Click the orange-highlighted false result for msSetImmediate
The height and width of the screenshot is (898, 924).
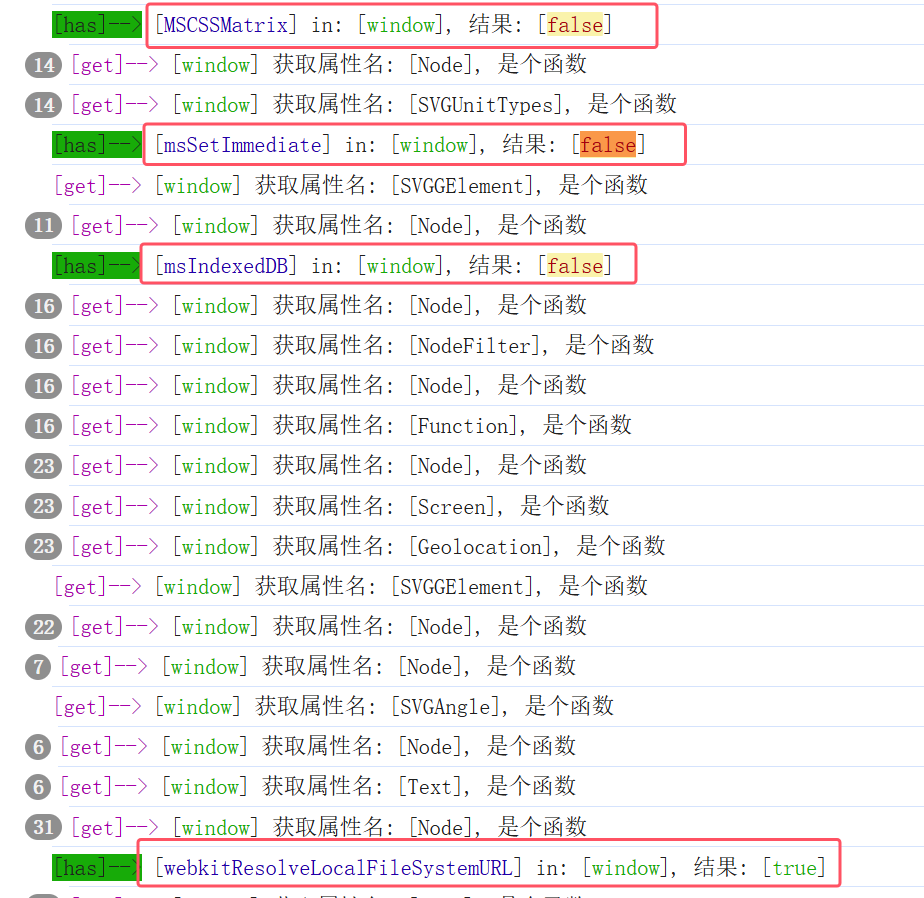[608, 145]
